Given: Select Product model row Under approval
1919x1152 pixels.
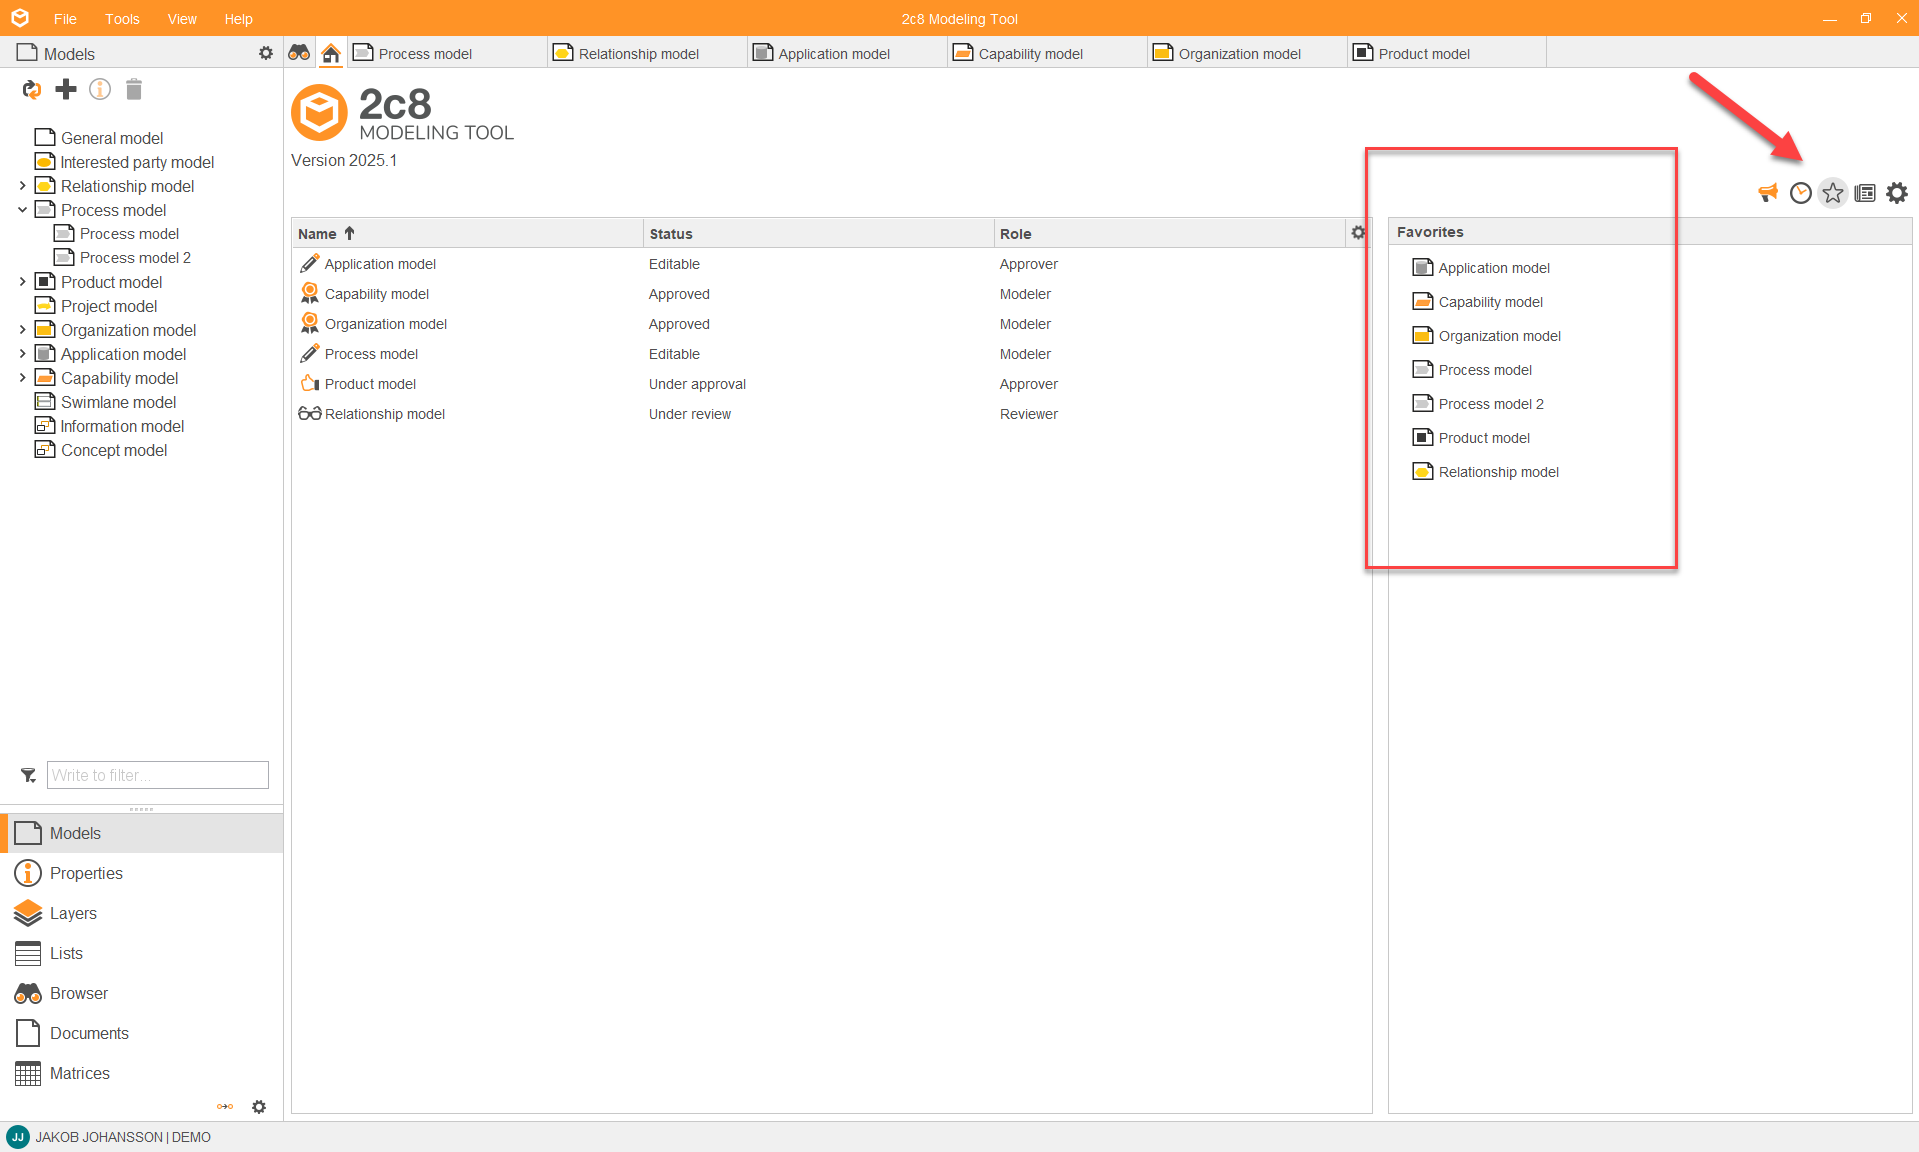Looking at the screenshot, I should pos(830,384).
